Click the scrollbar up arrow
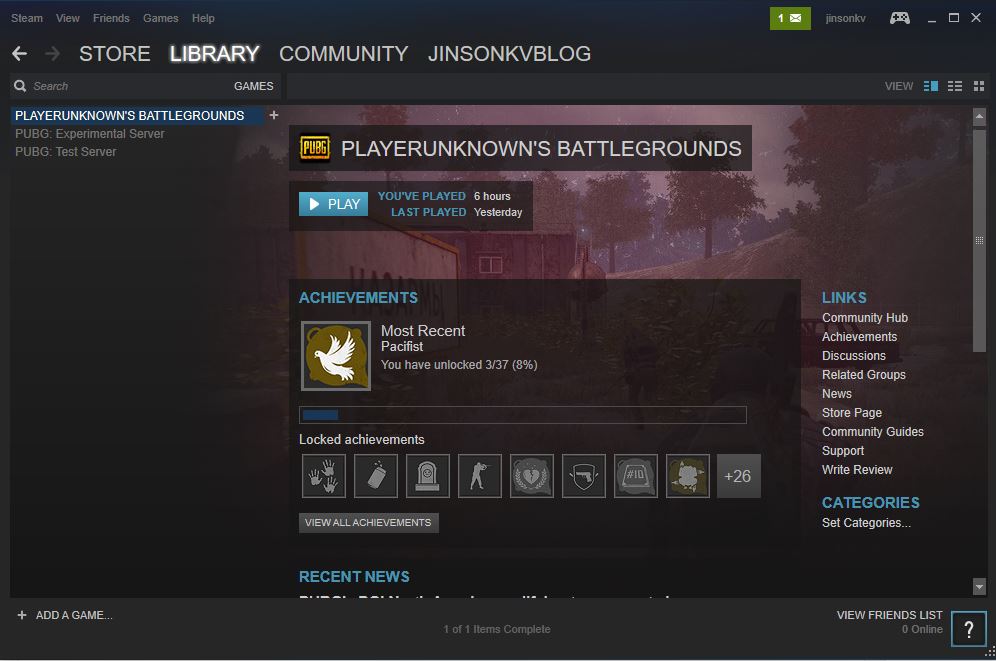 (x=979, y=116)
